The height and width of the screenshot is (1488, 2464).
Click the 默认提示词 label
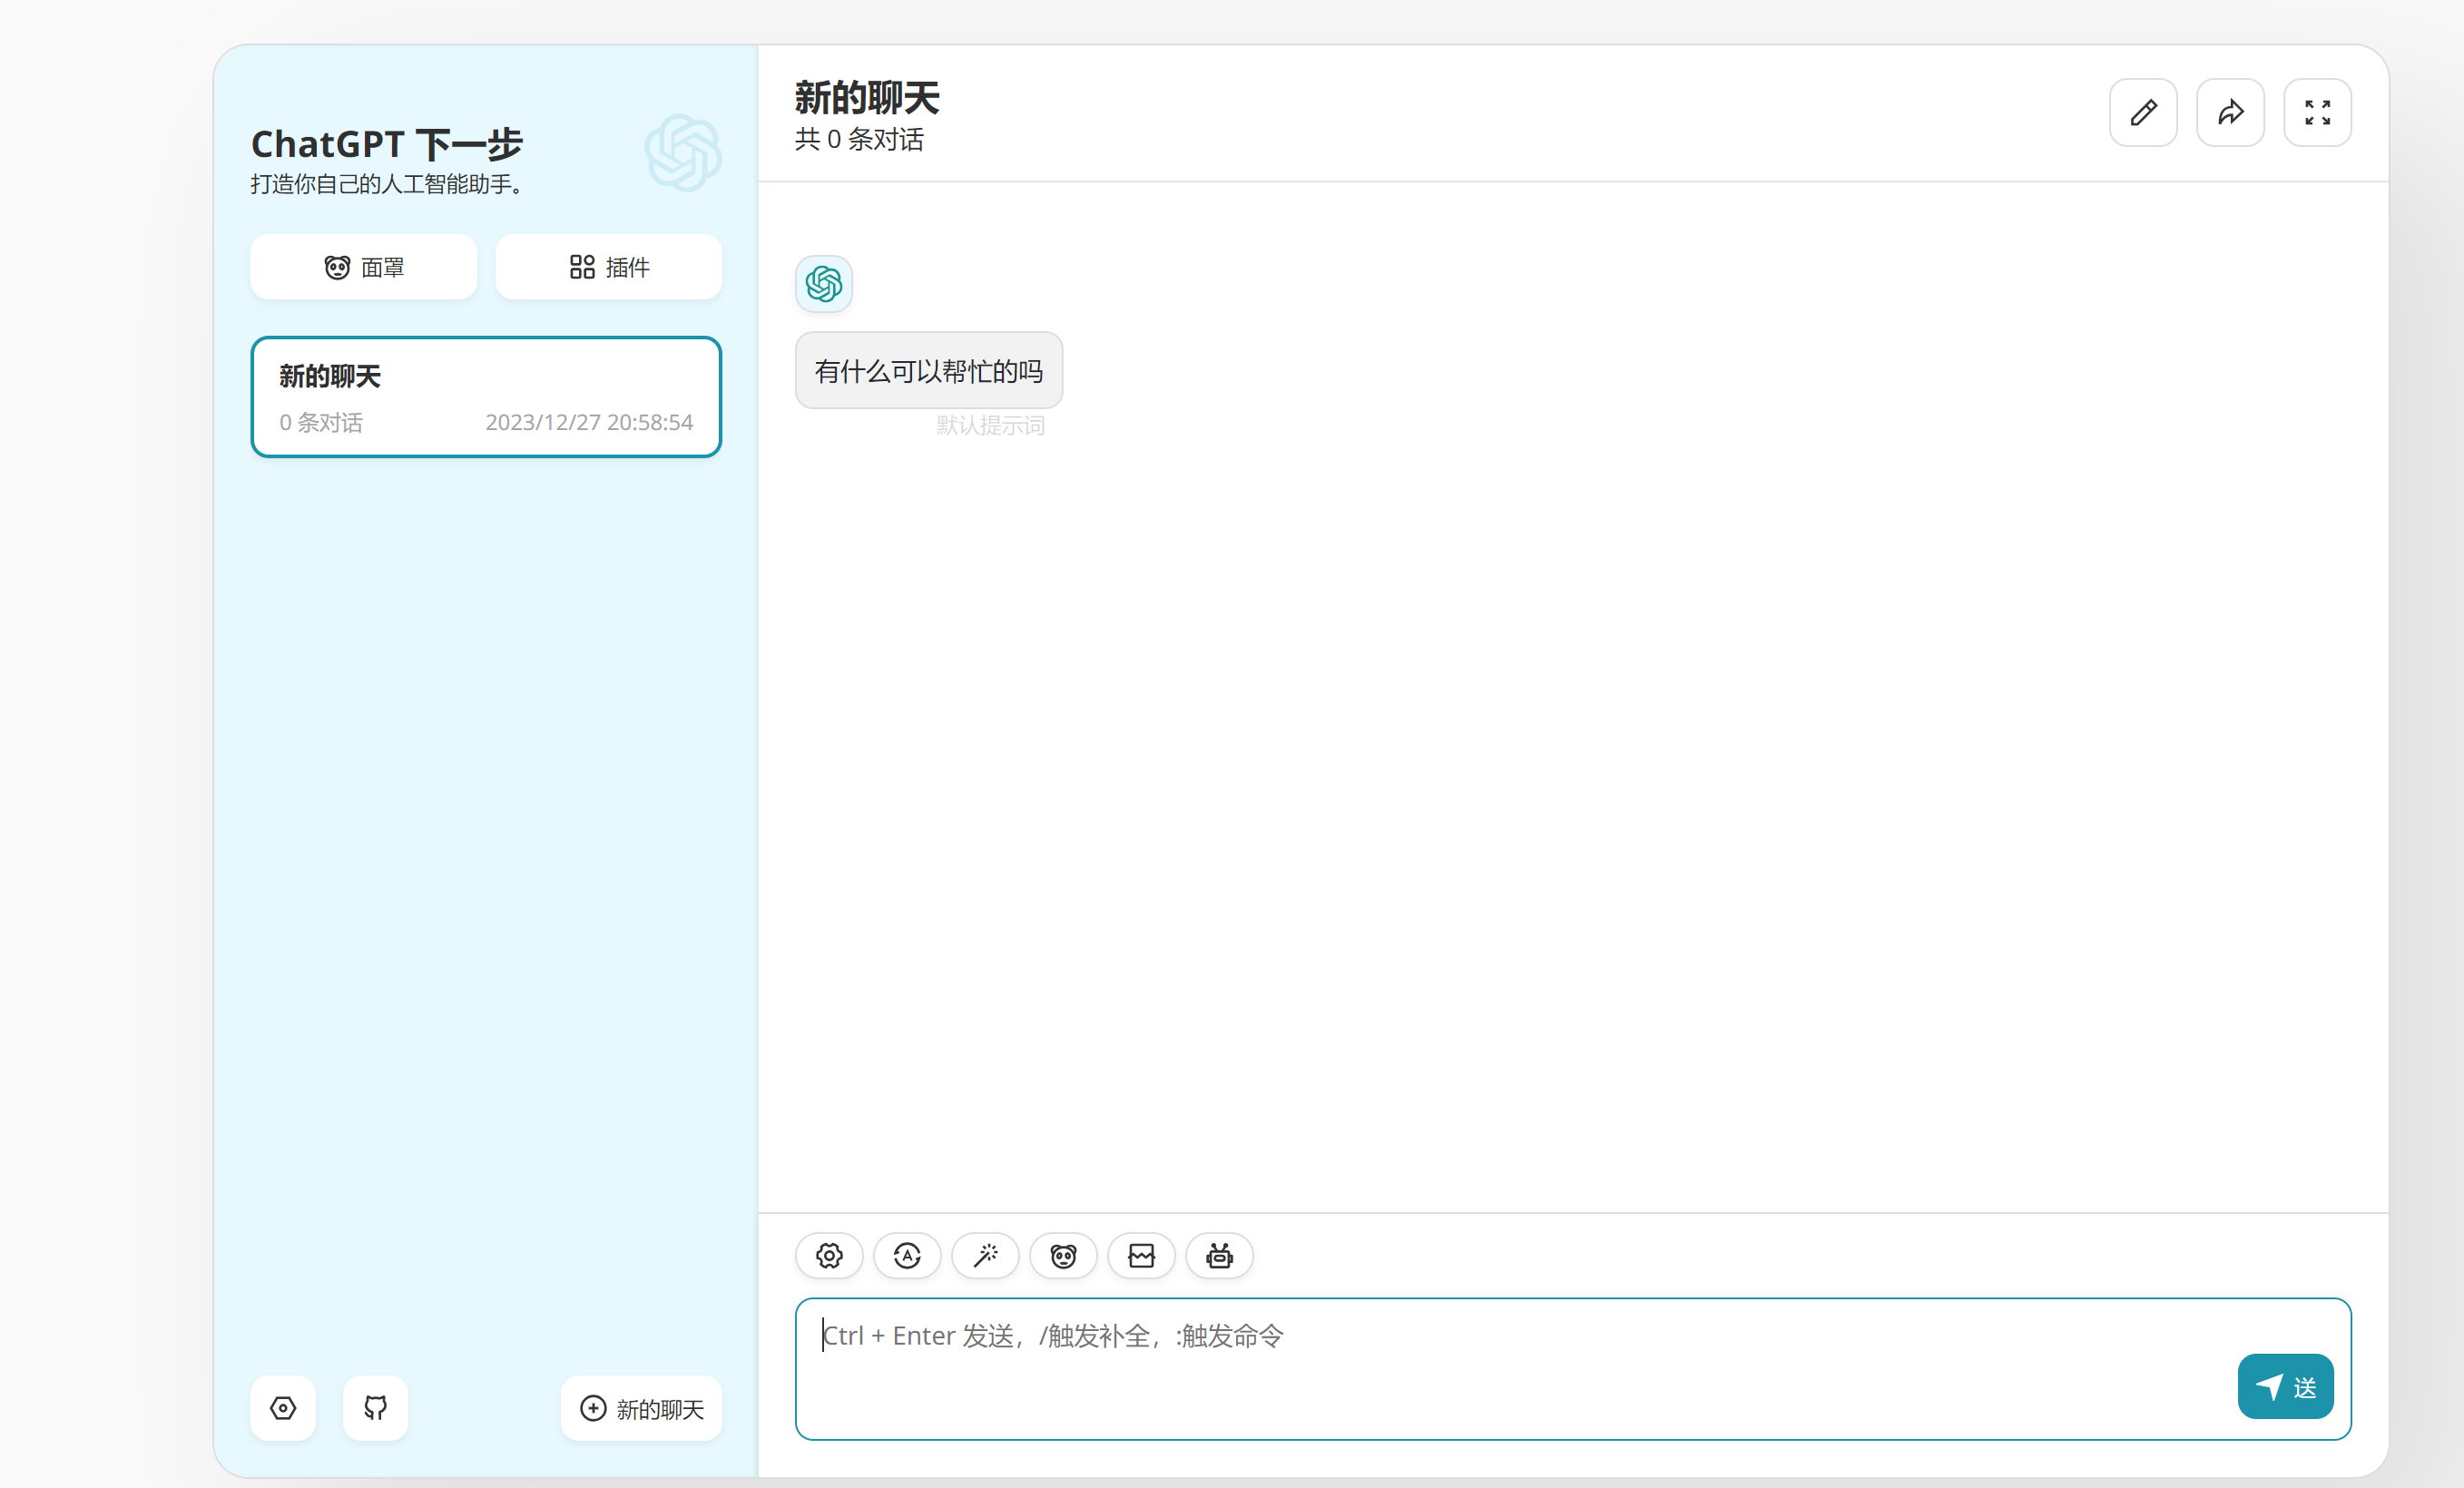click(x=990, y=425)
